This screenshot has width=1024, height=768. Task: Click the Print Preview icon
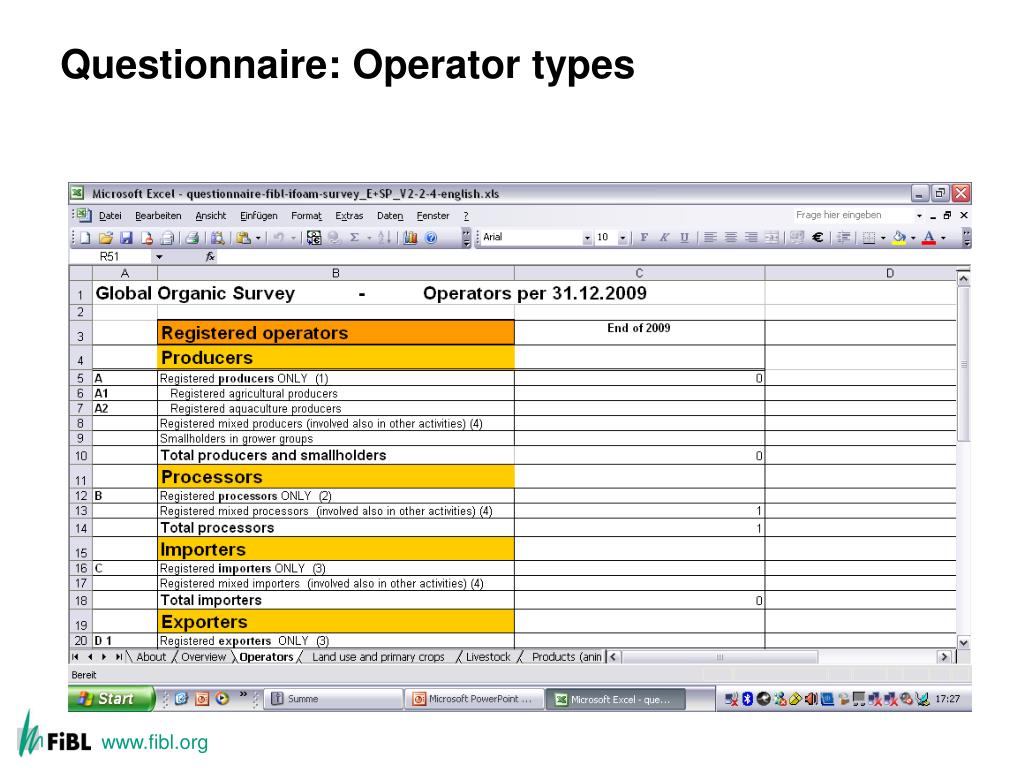192,238
